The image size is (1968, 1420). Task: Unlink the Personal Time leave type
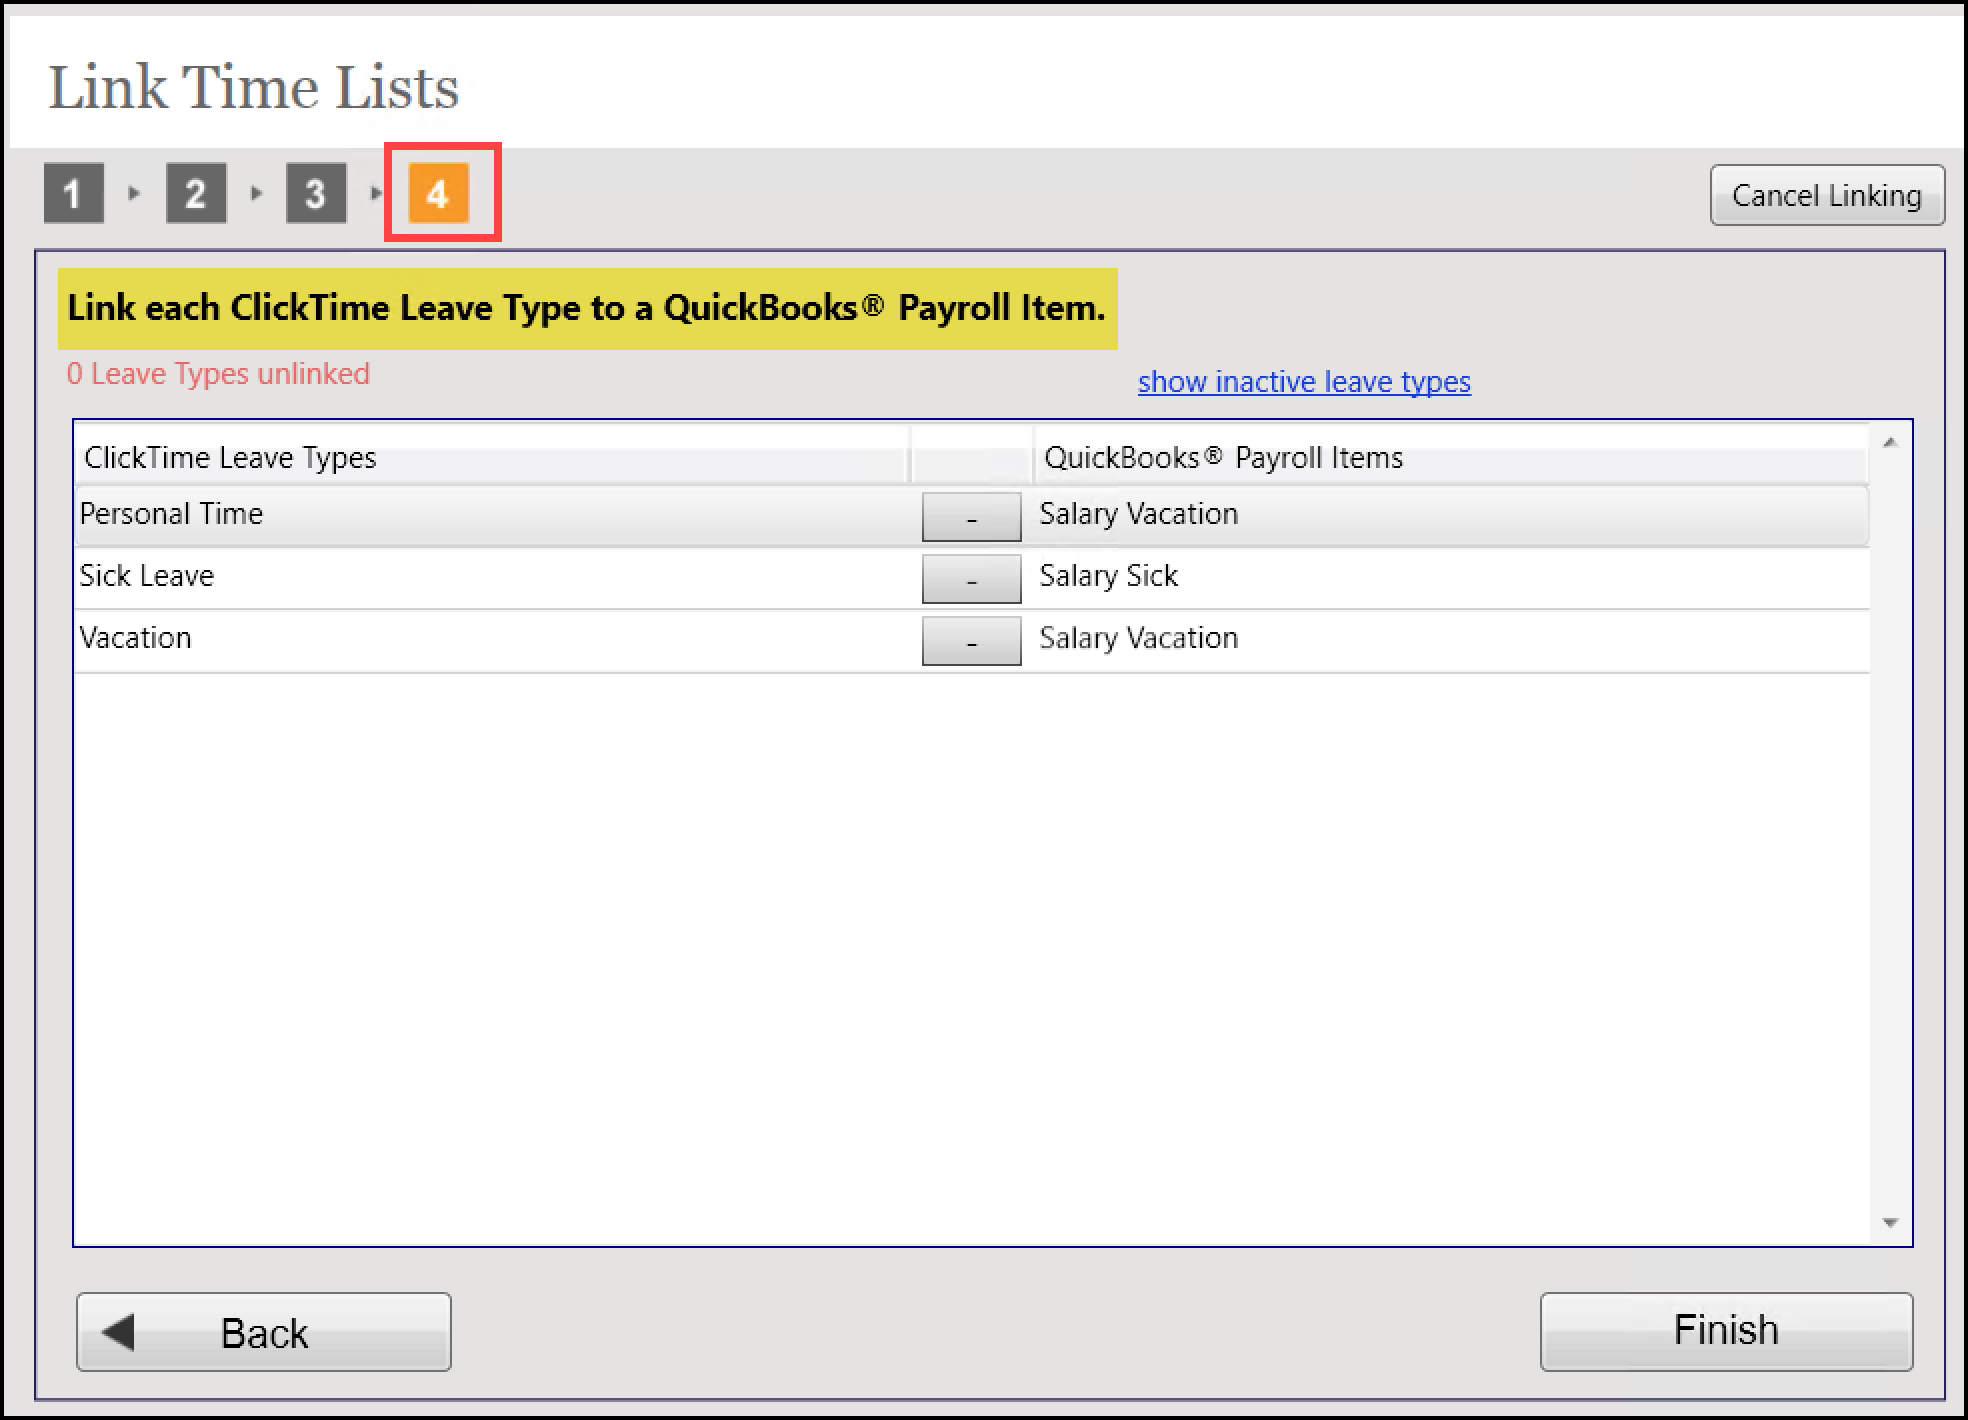pos(971,517)
